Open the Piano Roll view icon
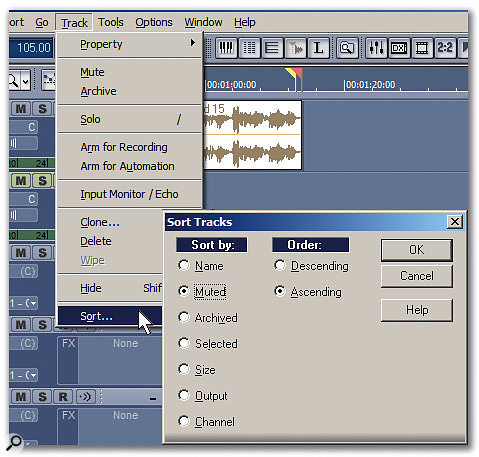Viewport: 479px width, 457px height. click(x=226, y=48)
